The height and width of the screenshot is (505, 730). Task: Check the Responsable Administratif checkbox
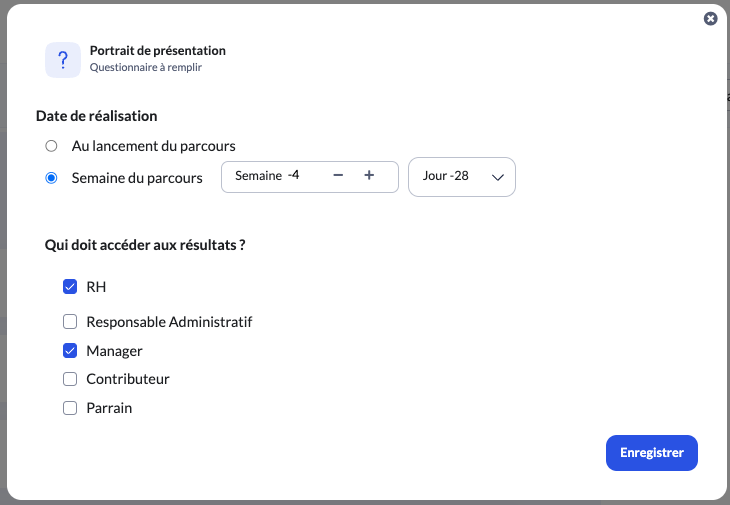point(70,322)
